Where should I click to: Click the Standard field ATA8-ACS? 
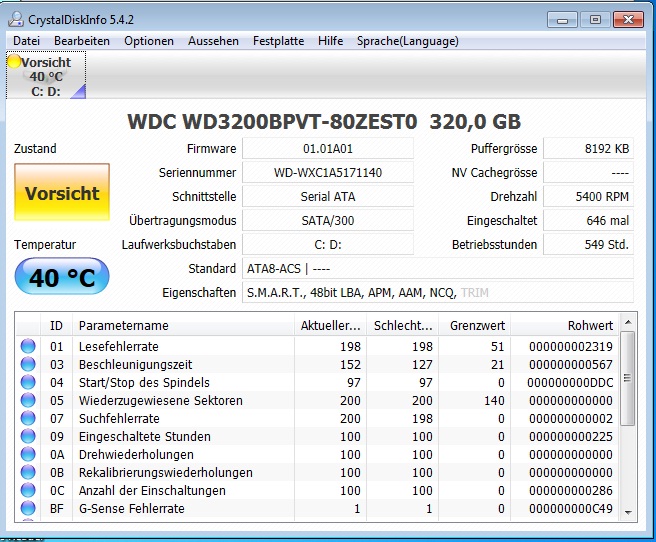[x=438, y=268]
